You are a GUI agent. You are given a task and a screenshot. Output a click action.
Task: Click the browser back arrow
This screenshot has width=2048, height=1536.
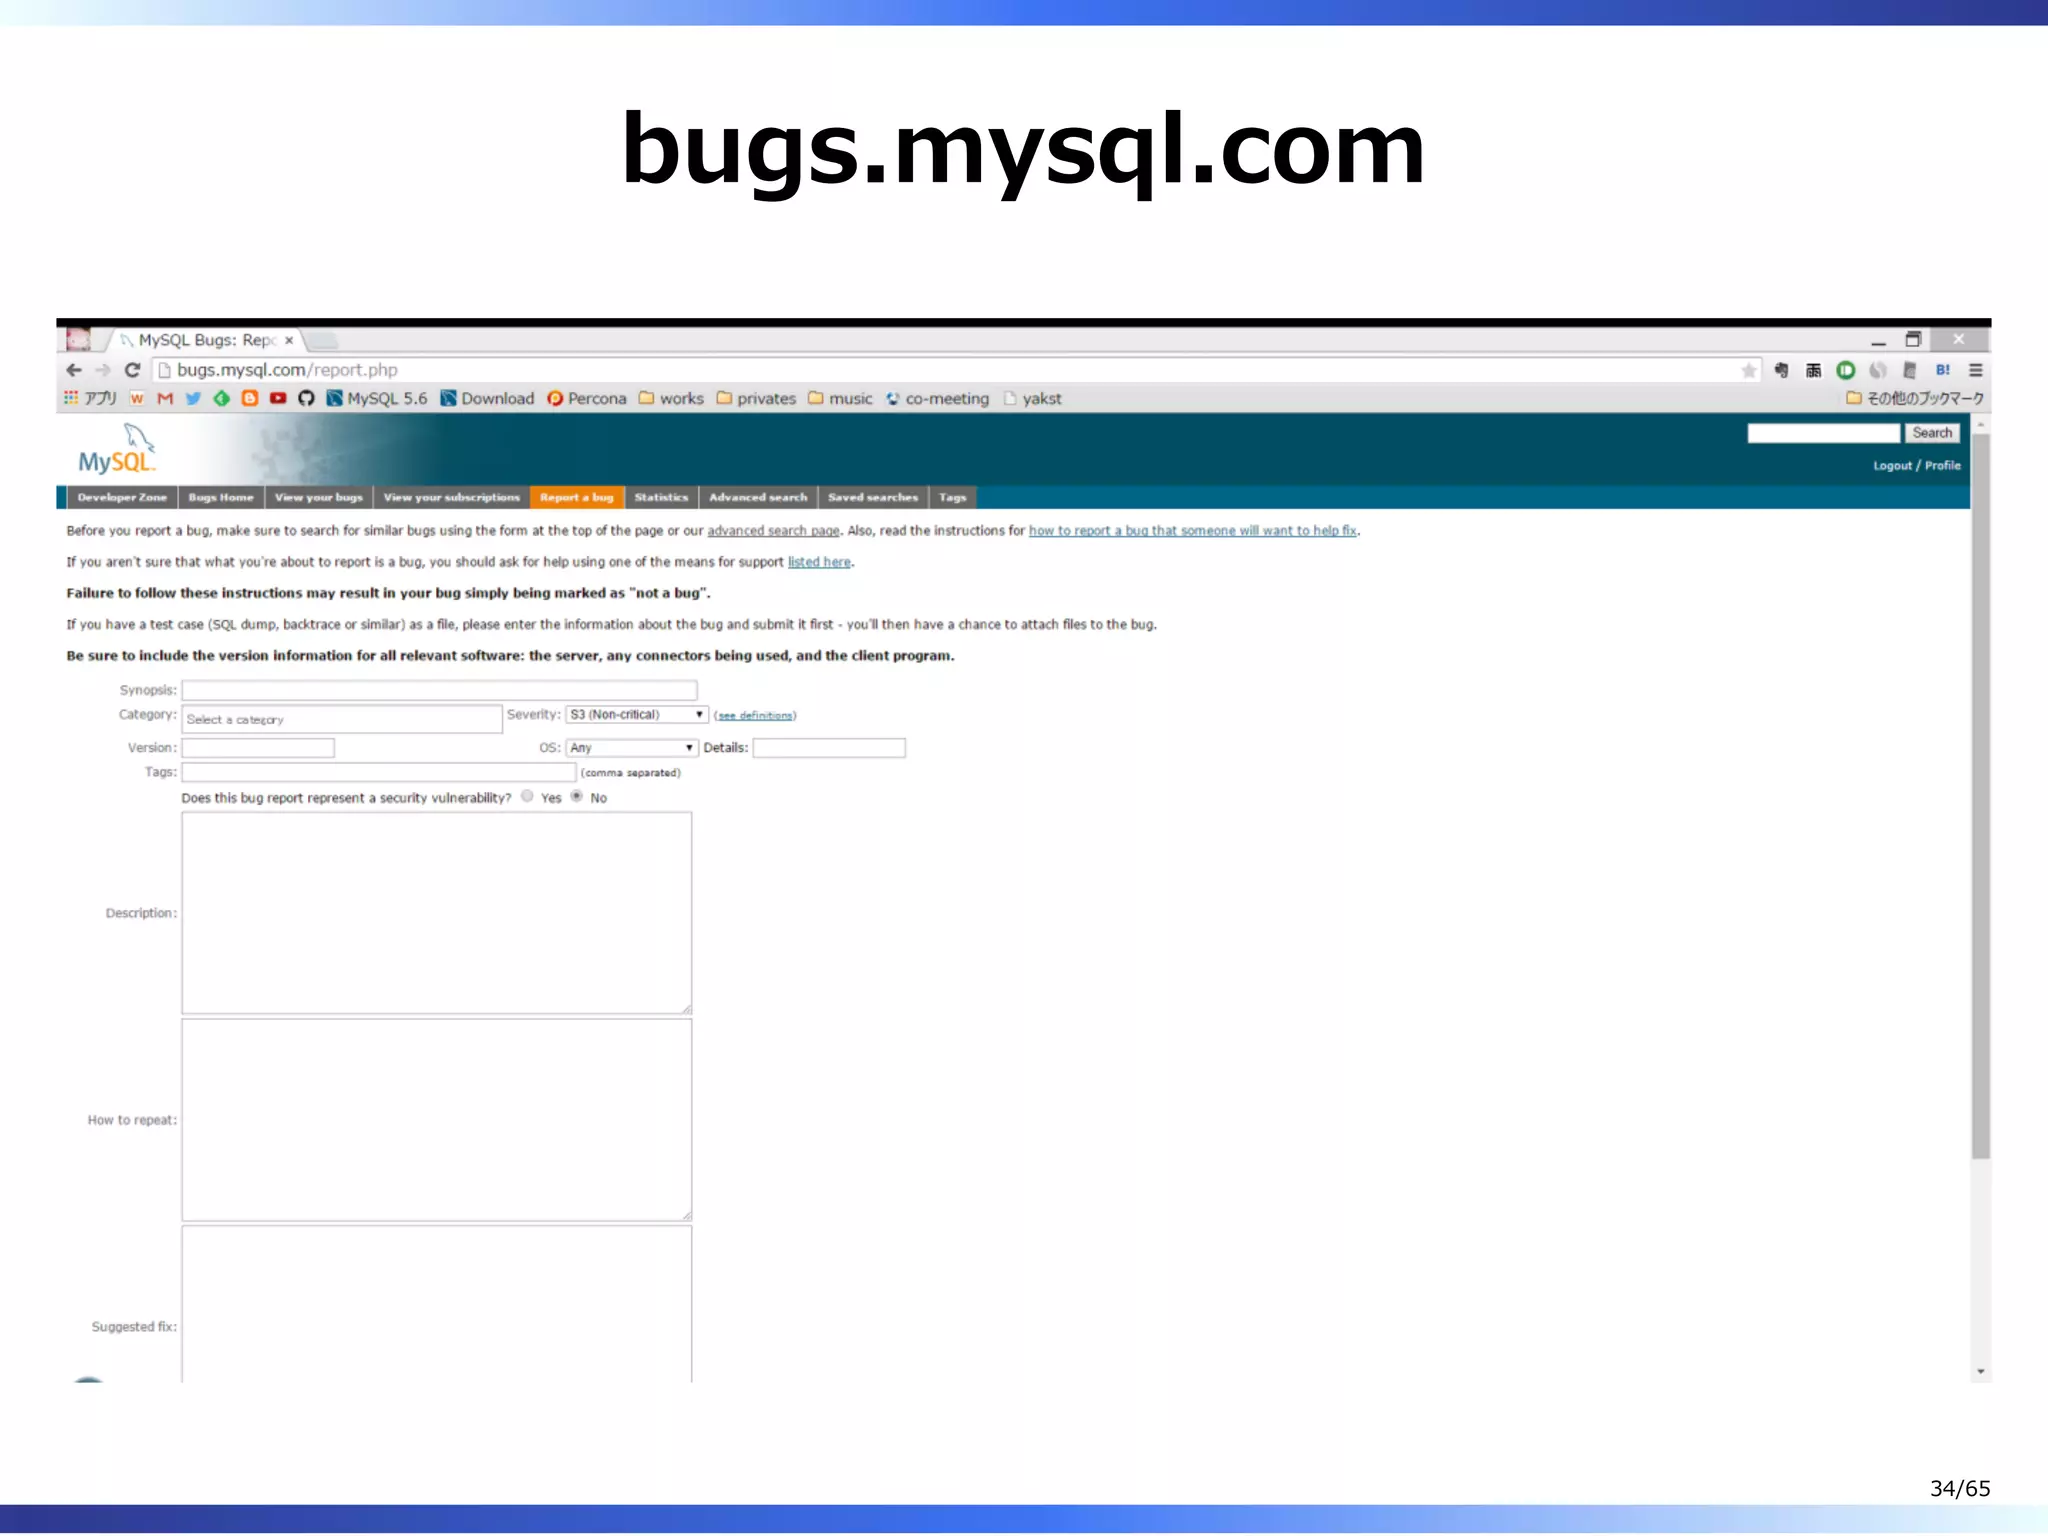(74, 370)
